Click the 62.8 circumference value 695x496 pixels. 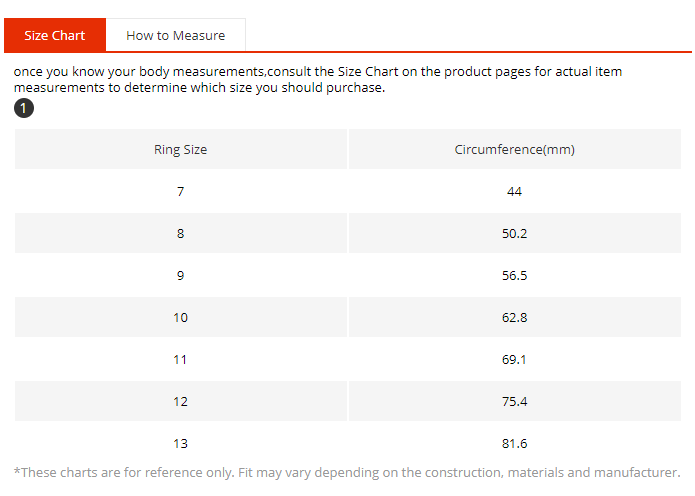coord(514,317)
